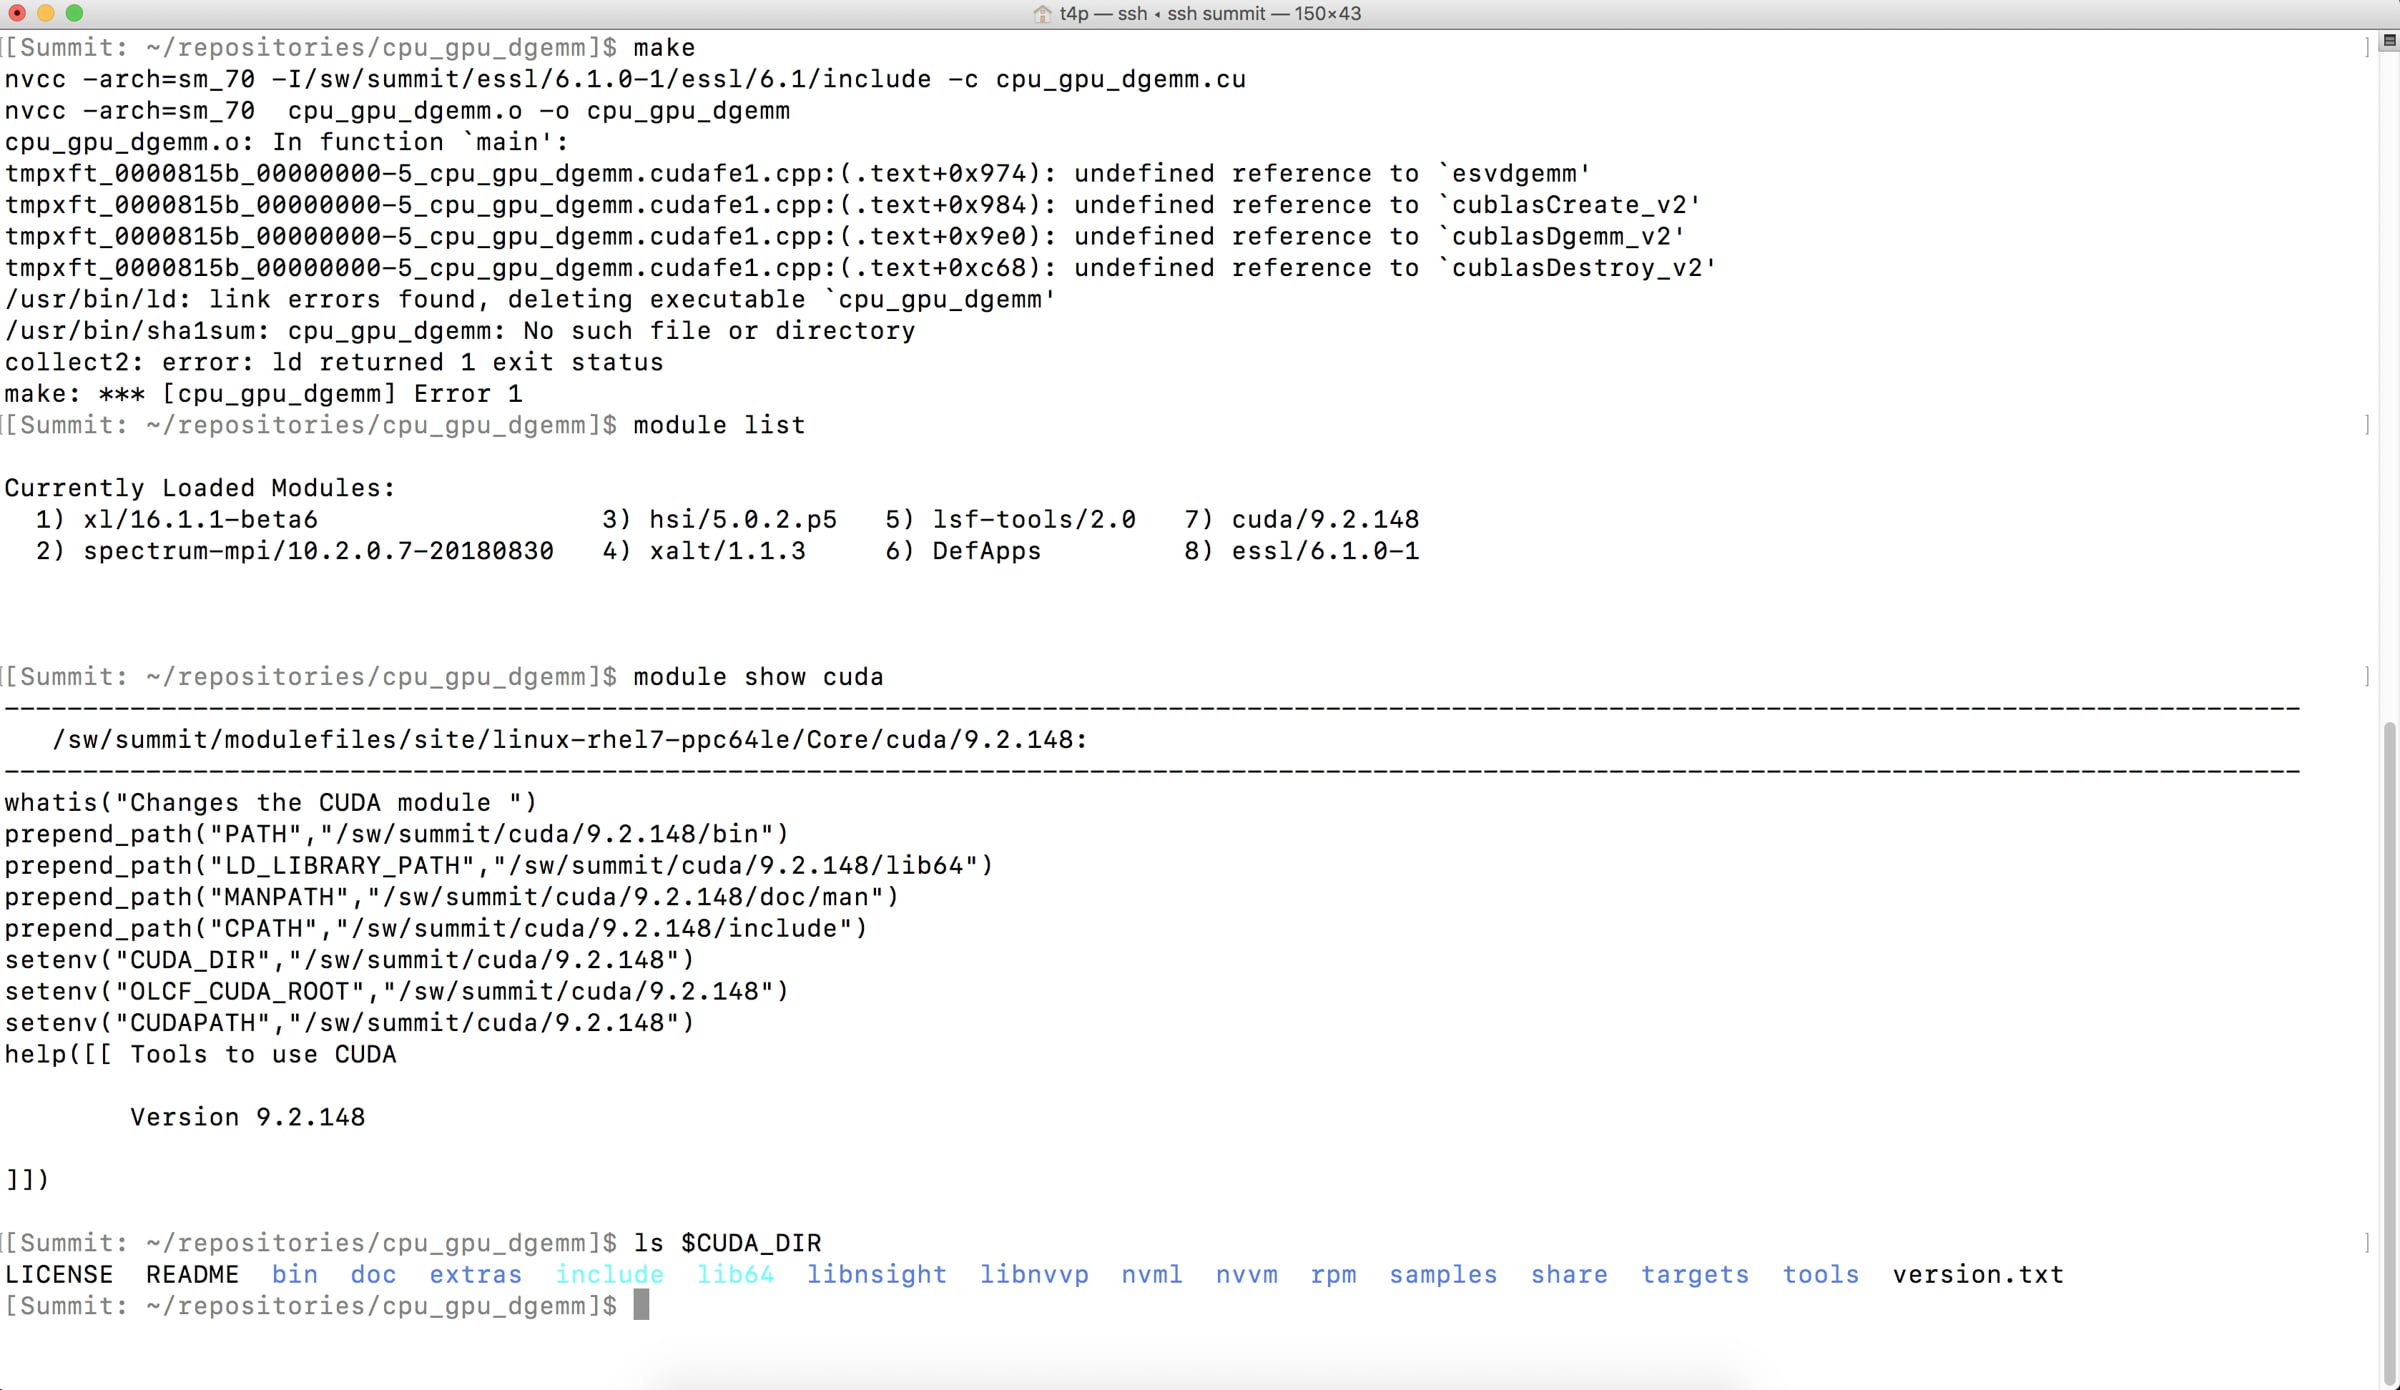Screen dimensions: 2400x1390
Task: Click the mark bracket beside 'ls $CUDA_DIR' line
Action: click(2367, 1243)
